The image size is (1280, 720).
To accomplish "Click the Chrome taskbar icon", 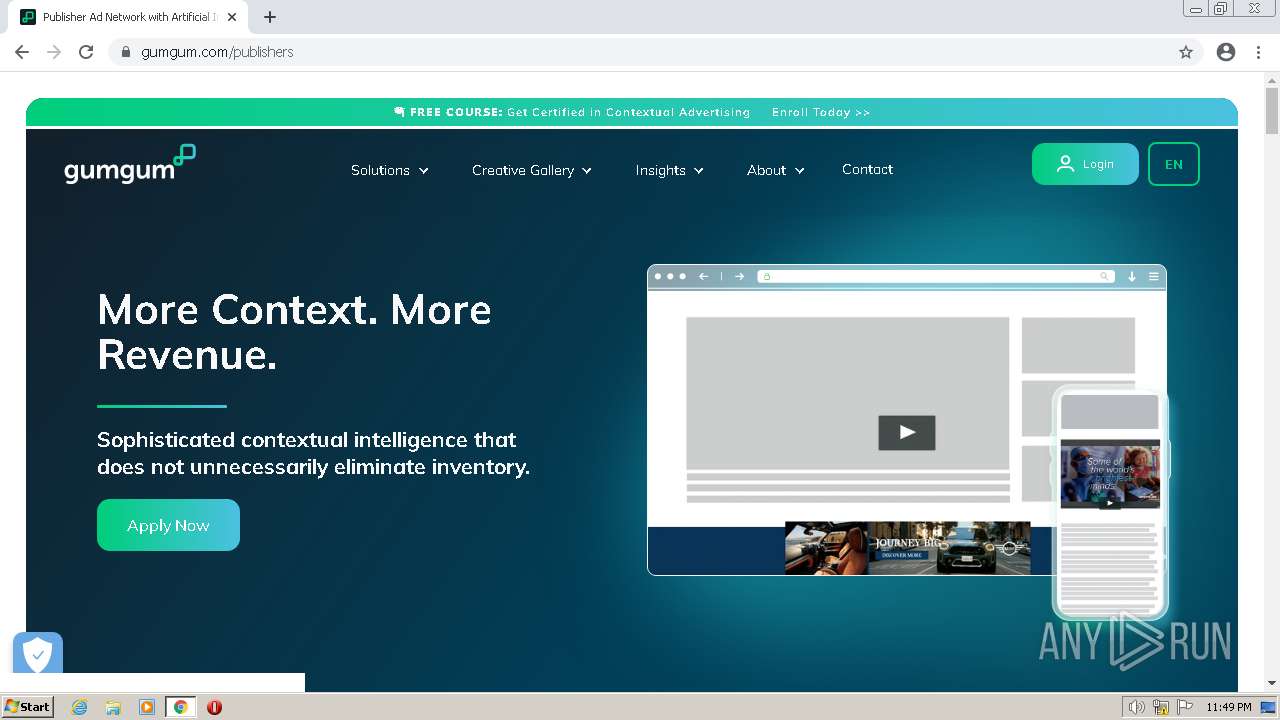I will click(x=180, y=707).
